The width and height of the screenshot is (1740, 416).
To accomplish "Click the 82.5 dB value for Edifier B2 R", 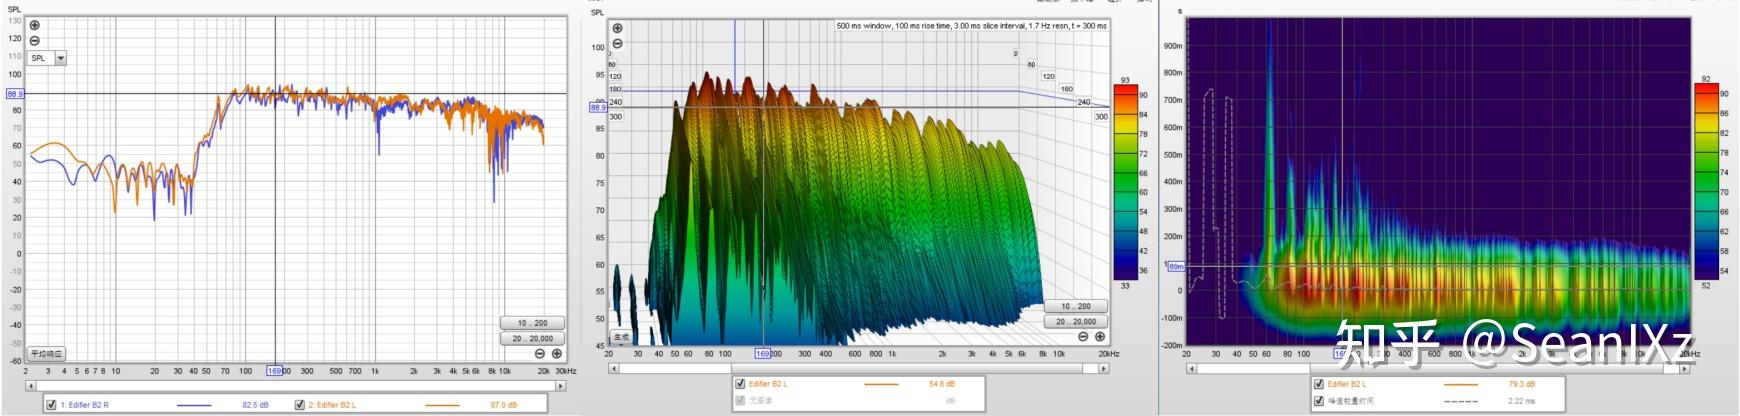I will pyautogui.click(x=255, y=405).
